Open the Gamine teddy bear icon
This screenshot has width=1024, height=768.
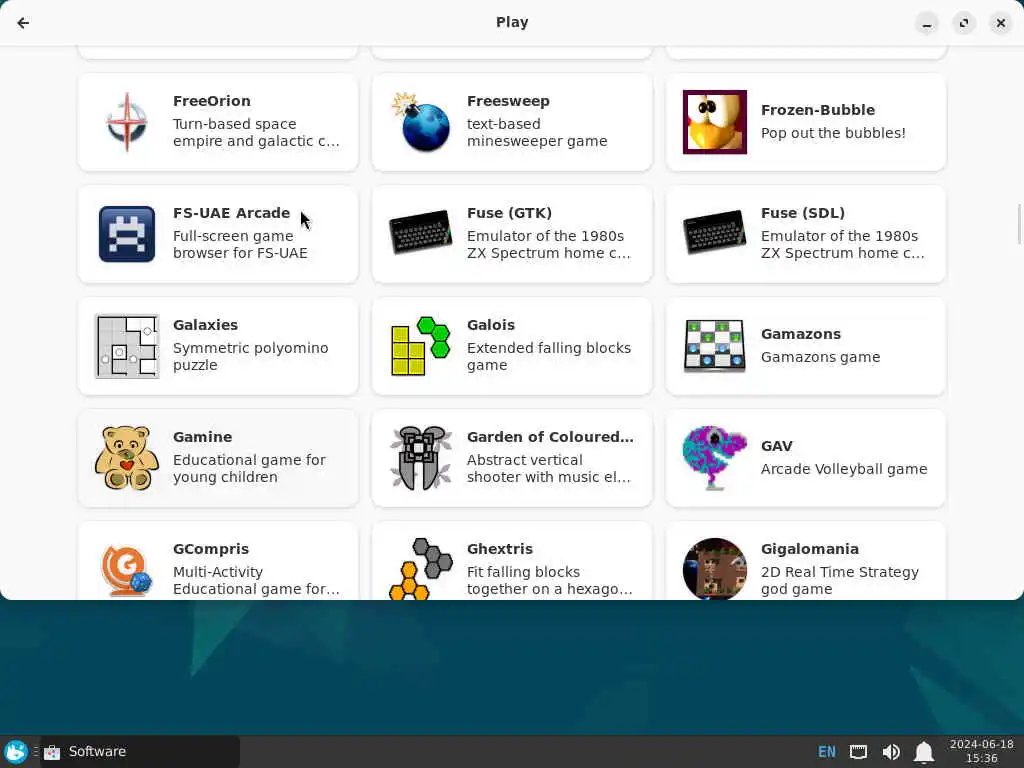[127, 458]
